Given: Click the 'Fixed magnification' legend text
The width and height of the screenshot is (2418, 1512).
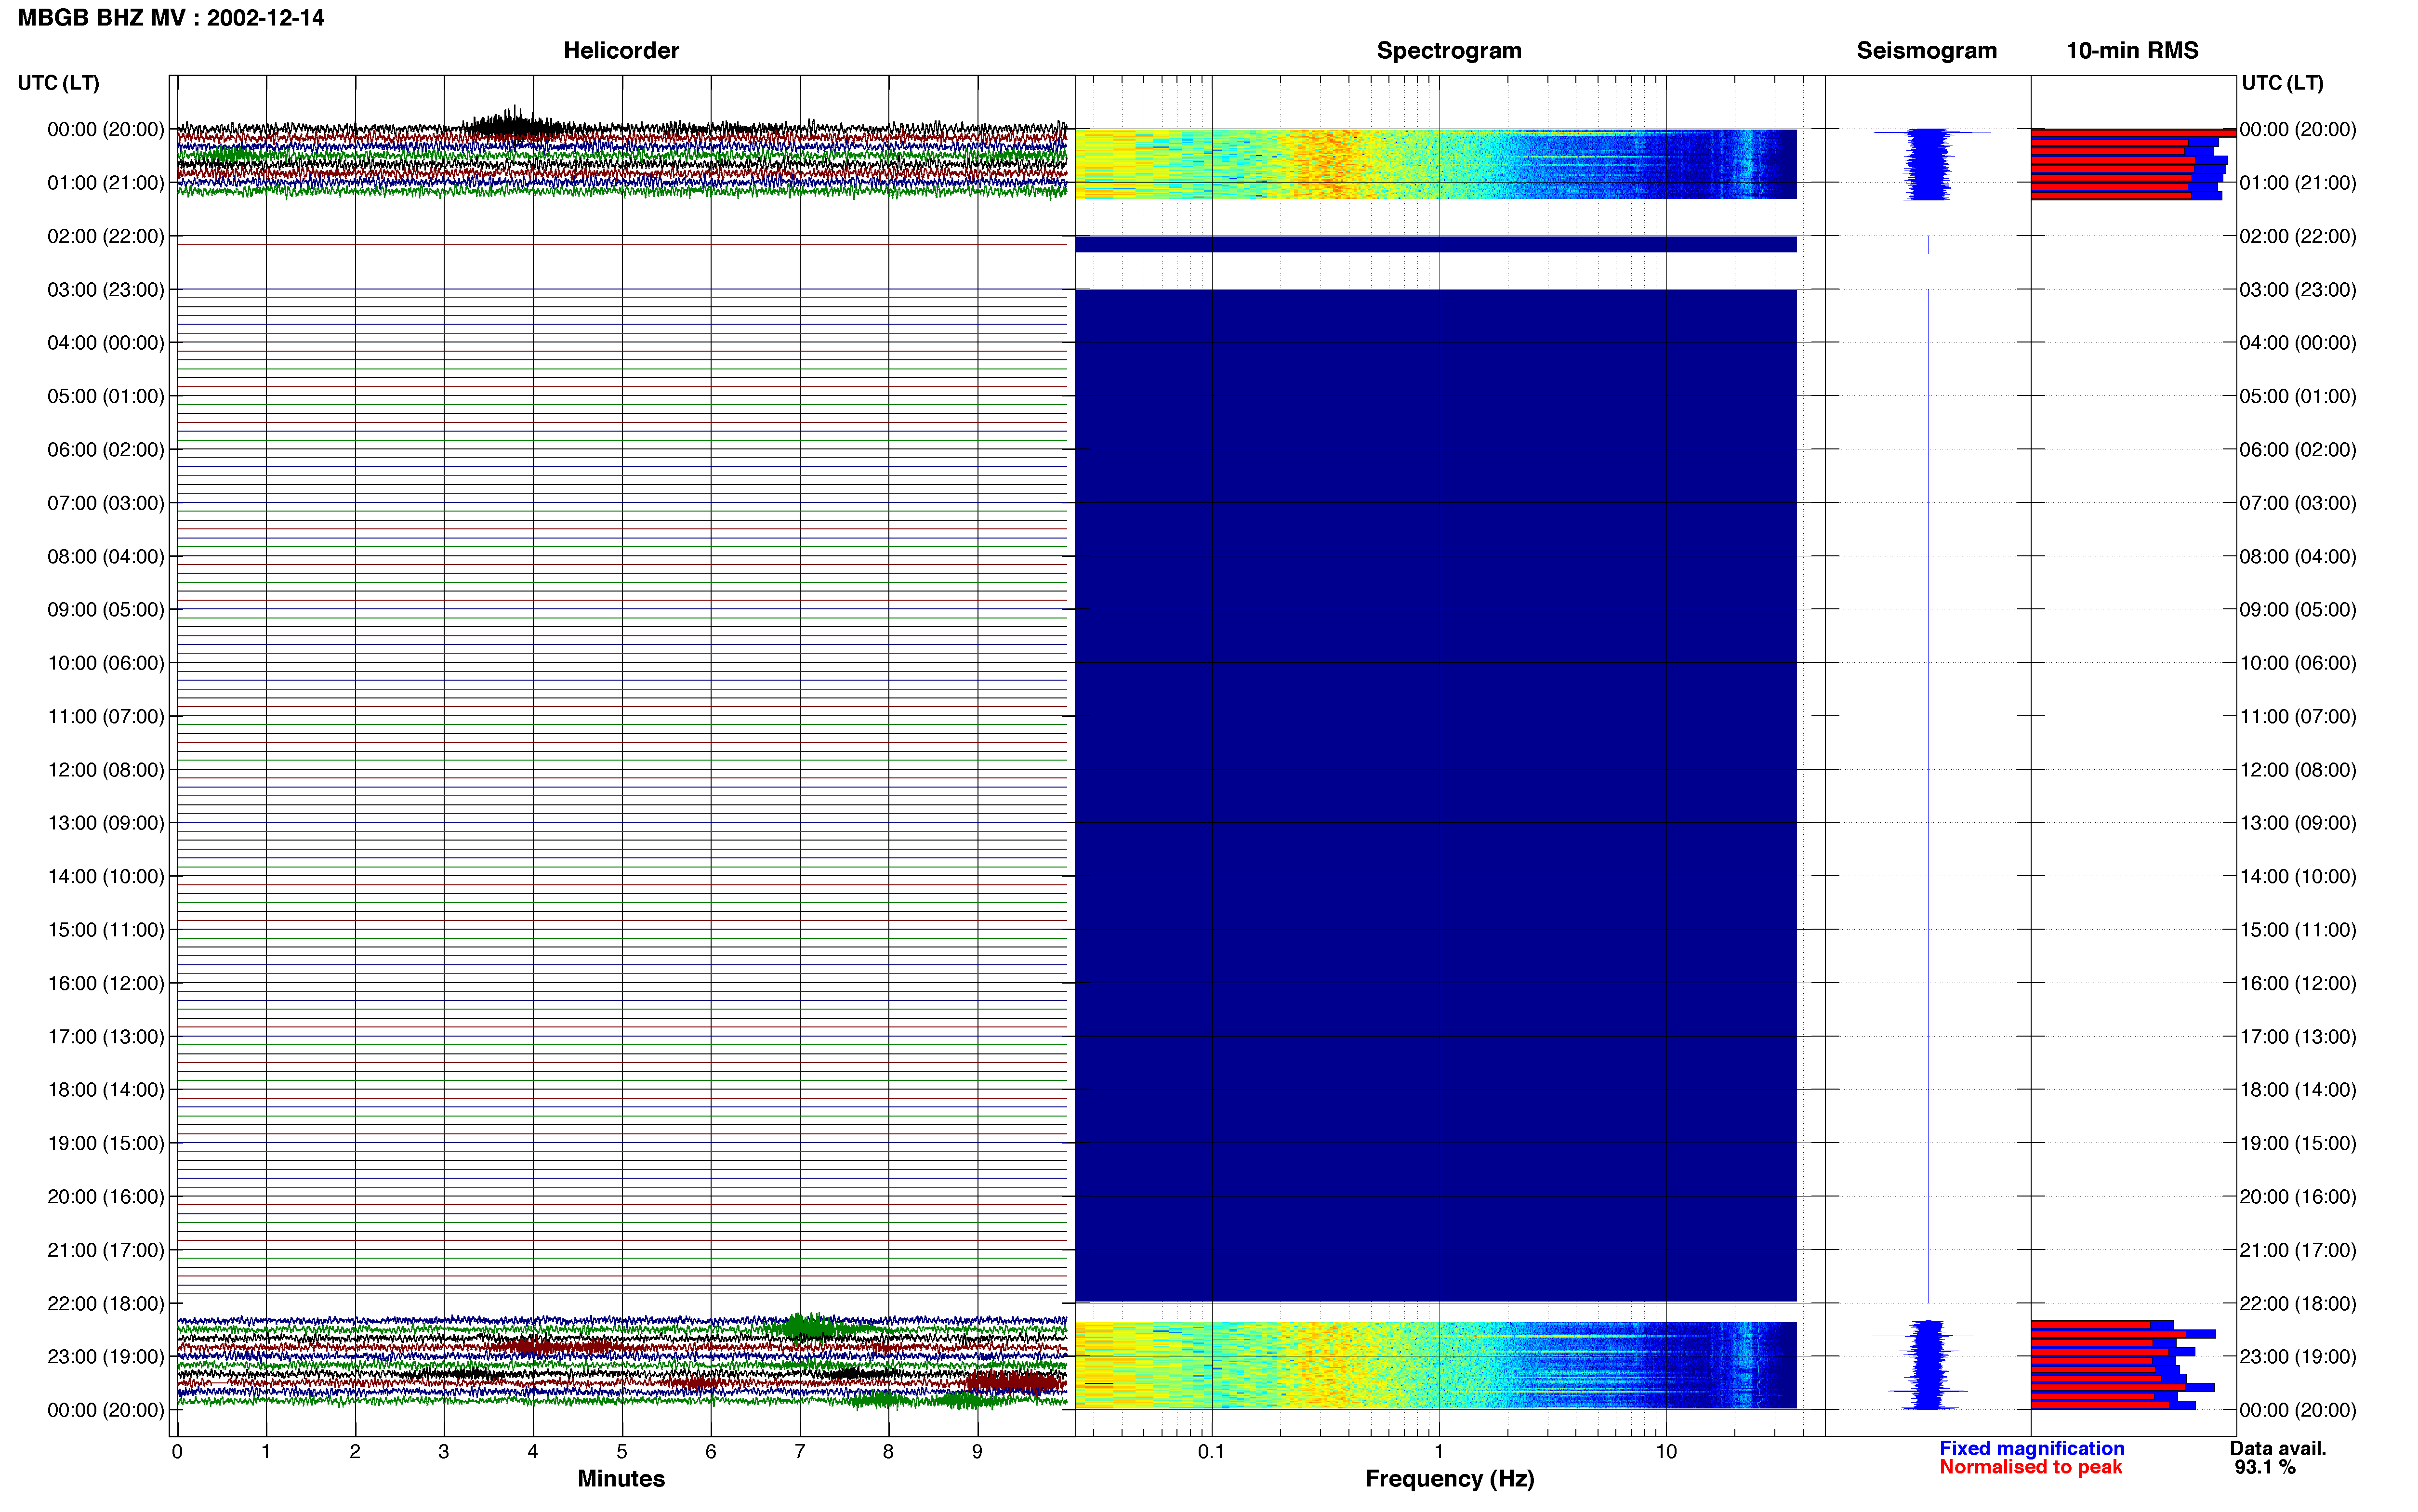Looking at the screenshot, I should [2031, 1448].
